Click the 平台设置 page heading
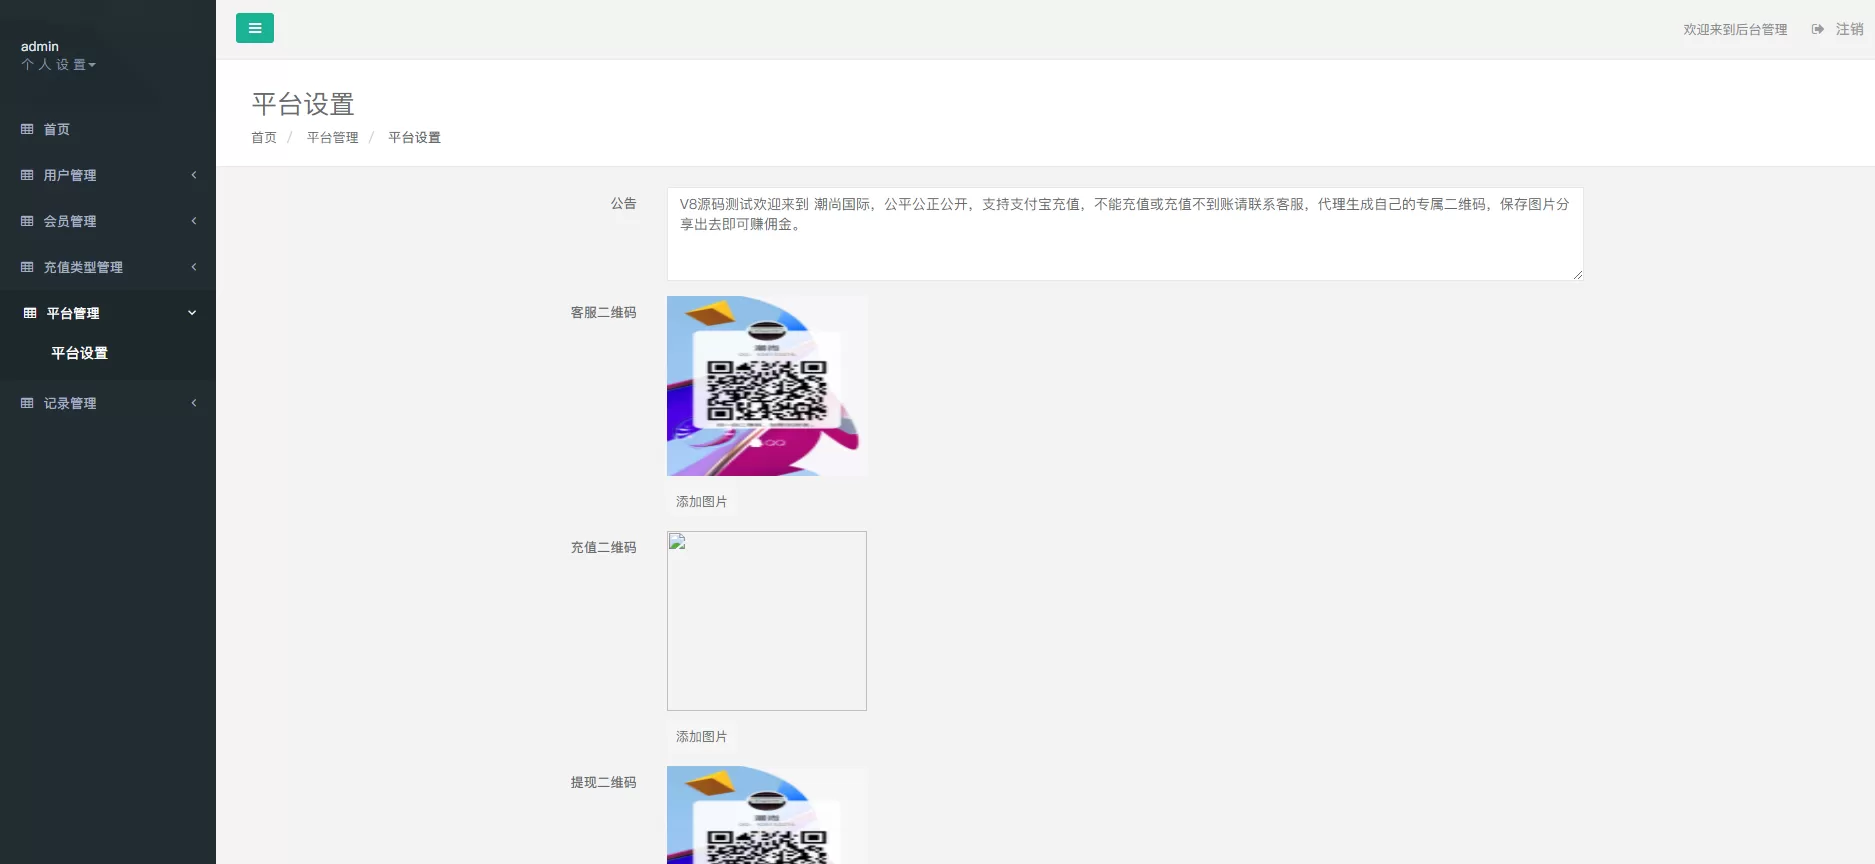 (x=303, y=104)
